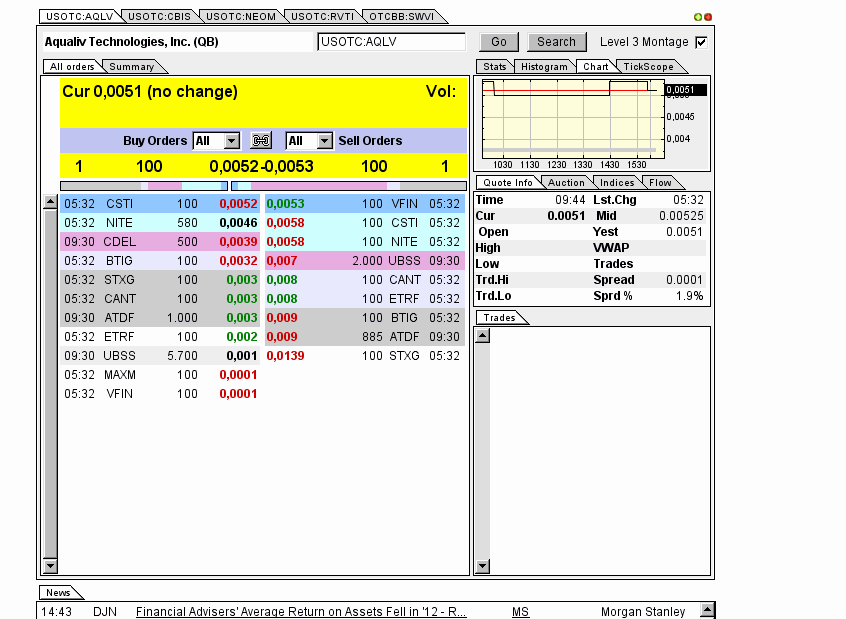Open the TickScope tab
This screenshot has height=619, width=846.
[x=649, y=67]
